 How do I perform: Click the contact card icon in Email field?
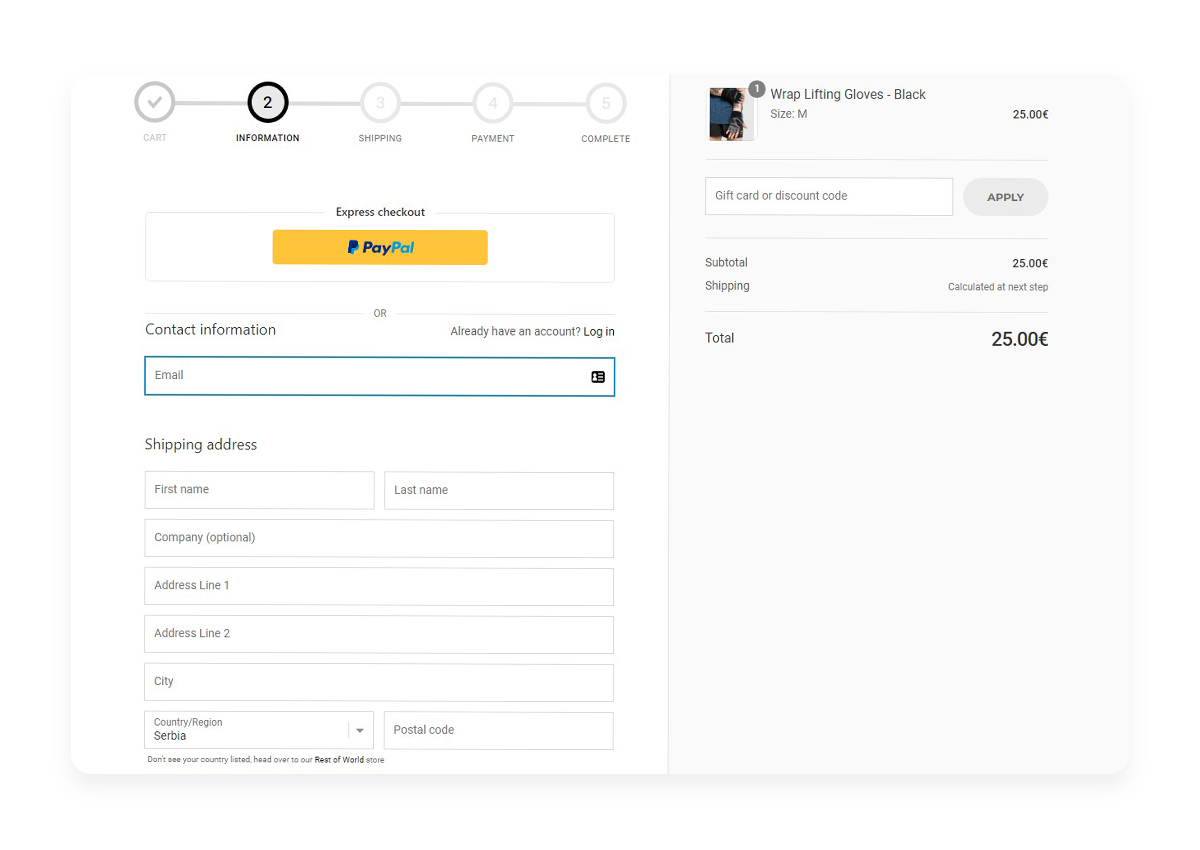pos(598,377)
